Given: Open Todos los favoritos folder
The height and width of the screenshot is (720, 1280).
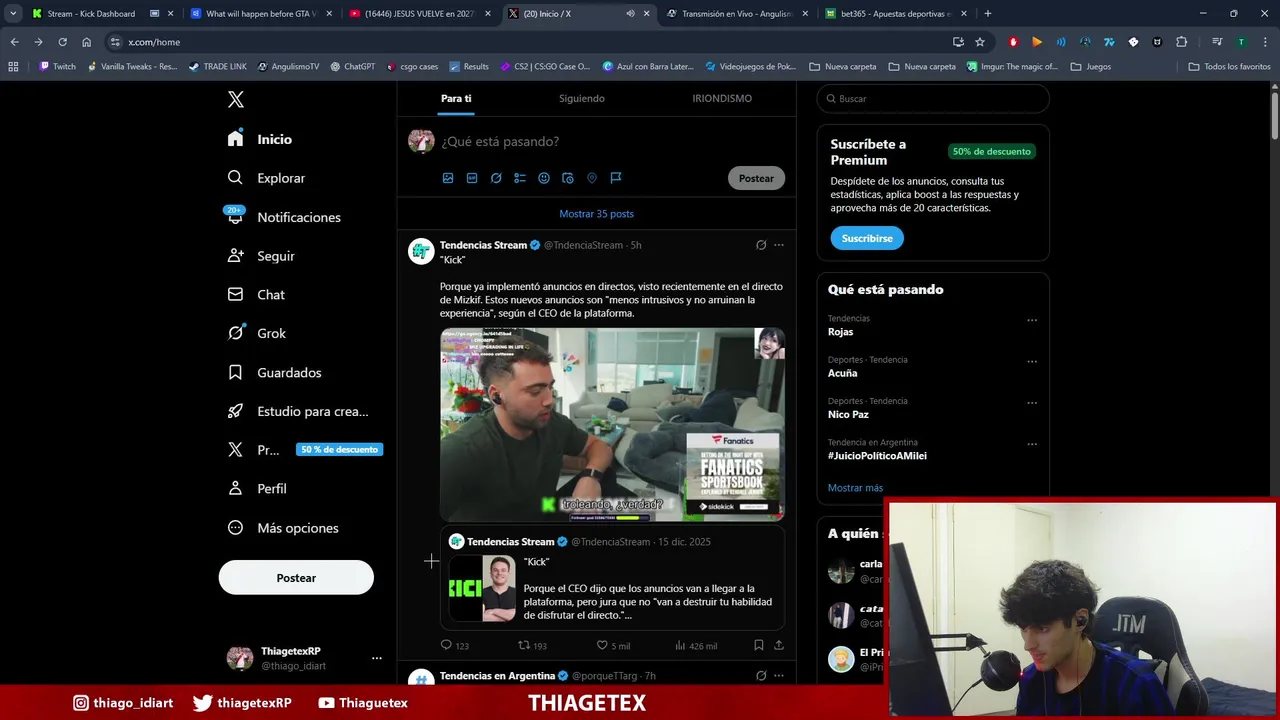Looking at the screenshot, I should [1229, 67].
